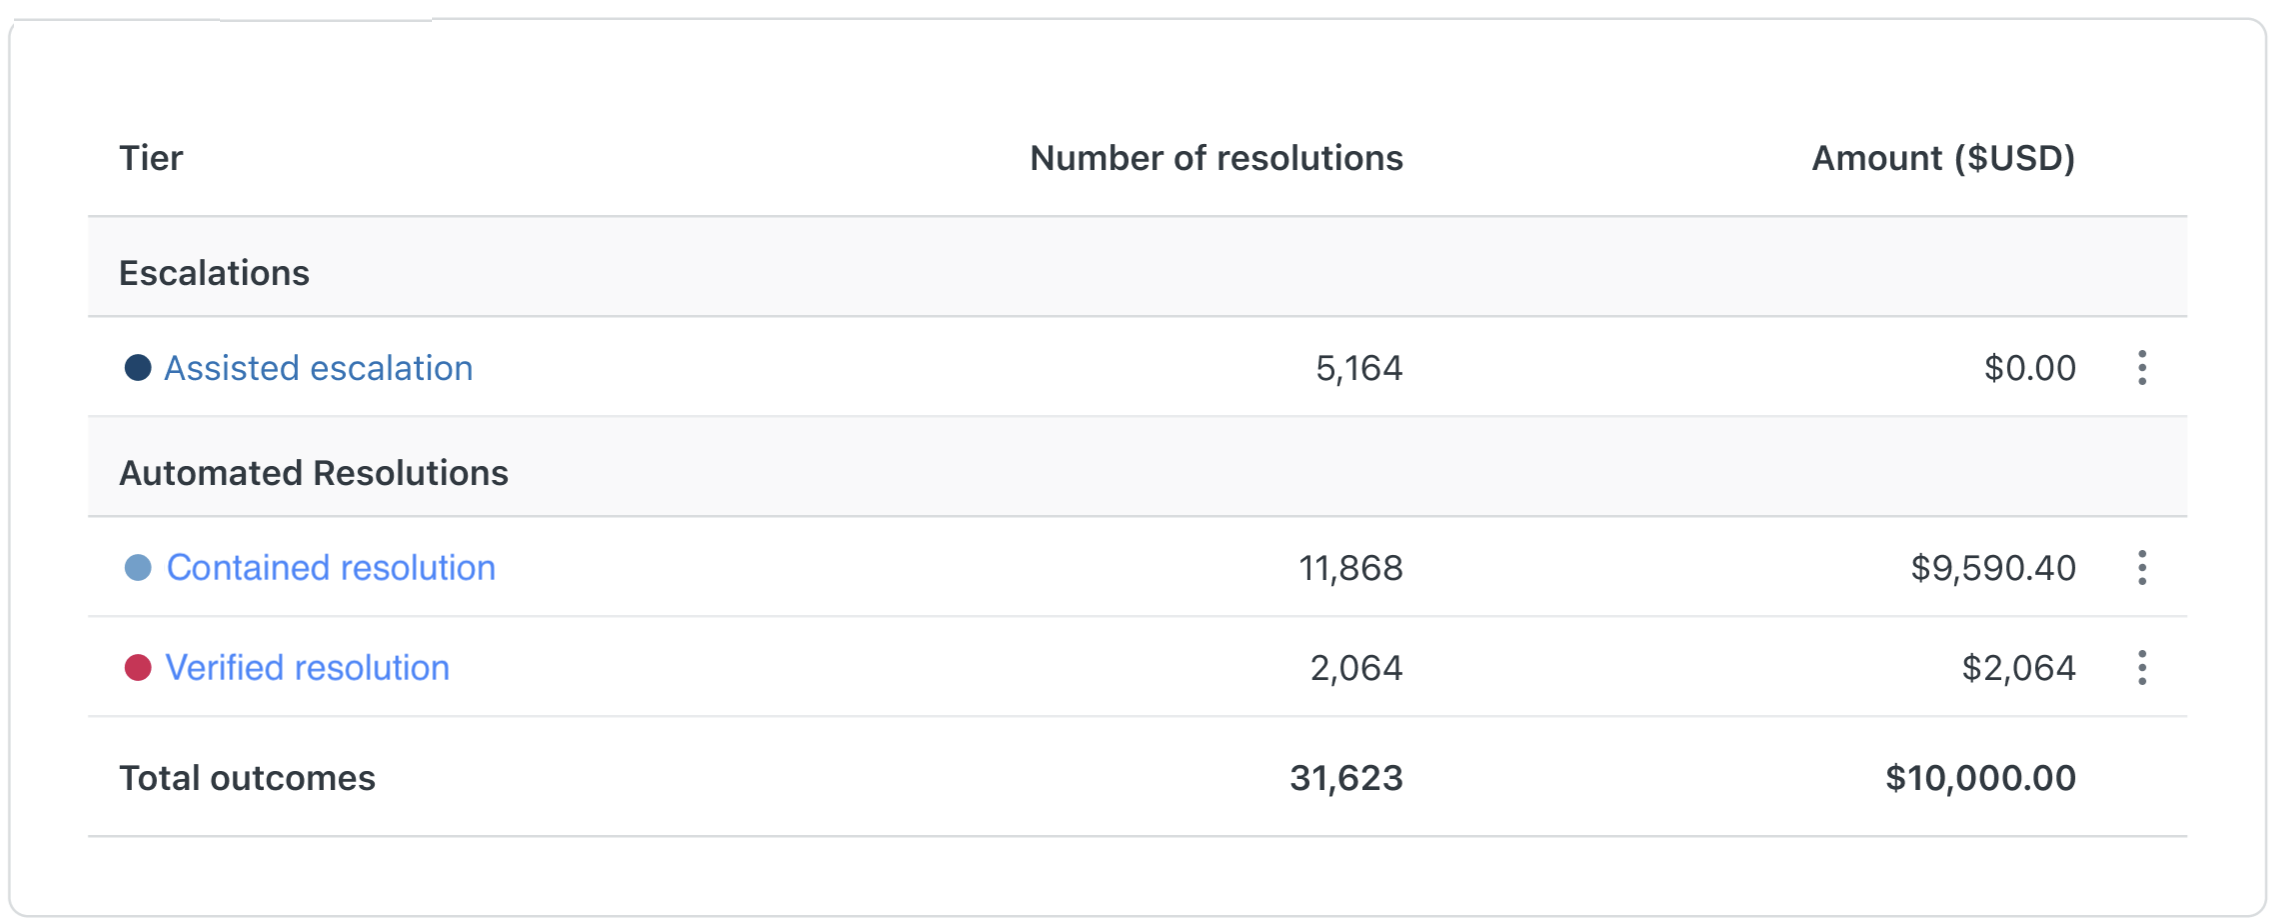Click the $9,590.40 amount value
2271x923 pixels.
click(1993, 568)
